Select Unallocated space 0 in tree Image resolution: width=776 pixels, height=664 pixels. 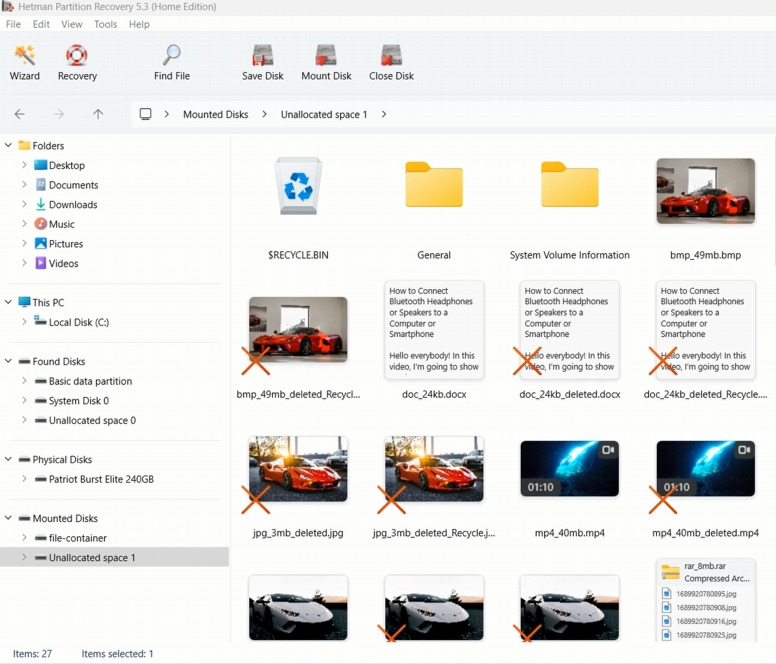[x=92, y=421]
